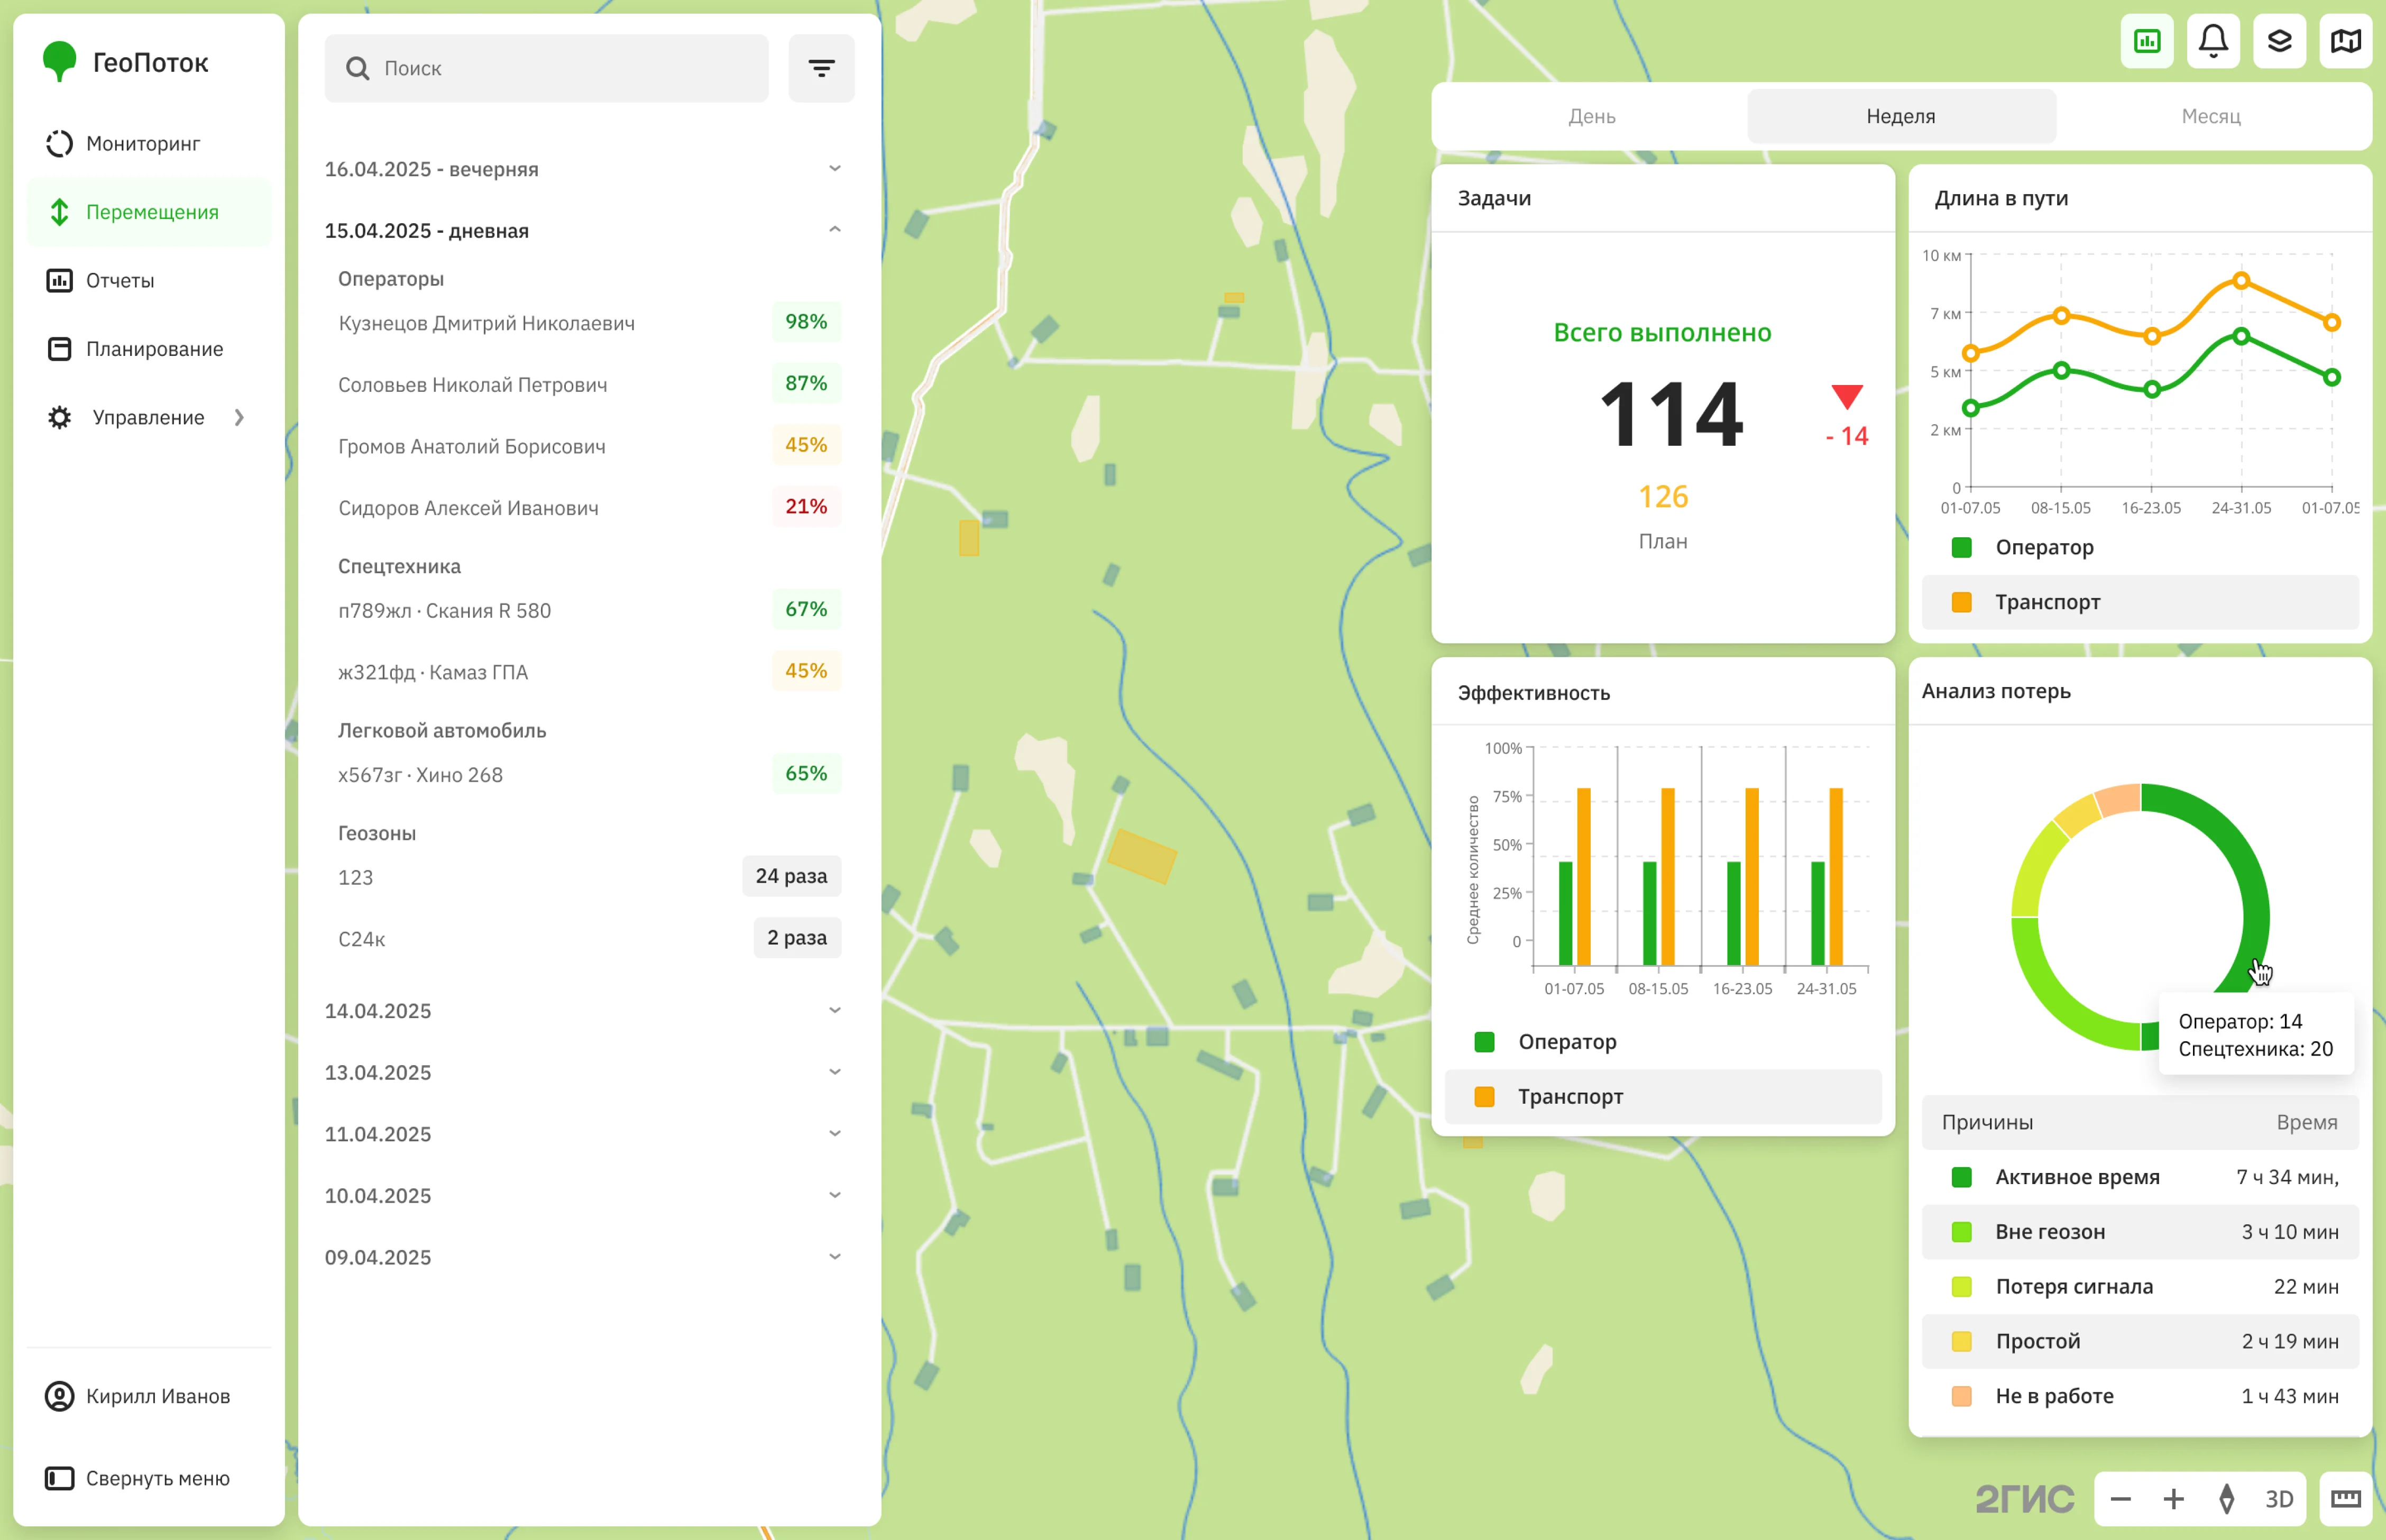Open Отчеты in the sidebar menu
This screenshot has height=1540, width=2386.
point(120,280)
